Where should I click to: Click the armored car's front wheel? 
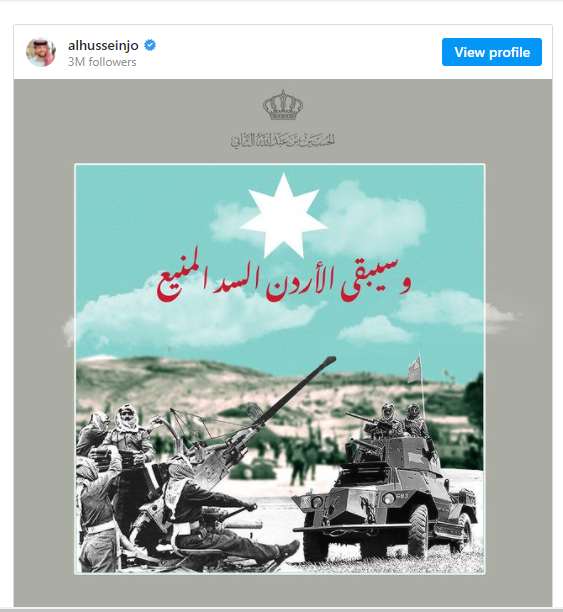coord(419,531)
